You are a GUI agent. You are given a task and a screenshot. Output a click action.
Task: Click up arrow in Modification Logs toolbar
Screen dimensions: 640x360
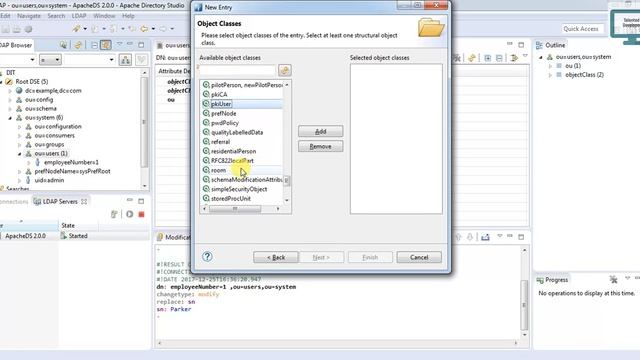458,237
